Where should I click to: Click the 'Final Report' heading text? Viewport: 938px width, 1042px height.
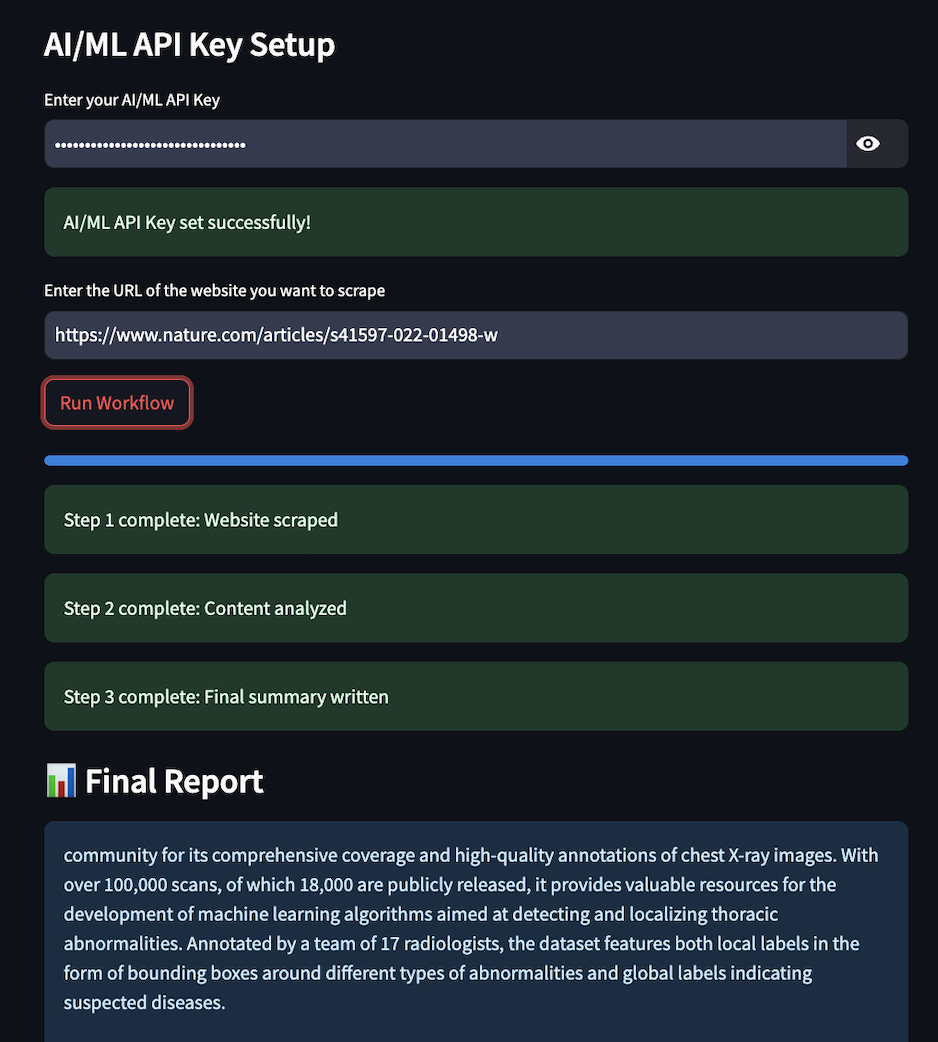click(174, 781)
